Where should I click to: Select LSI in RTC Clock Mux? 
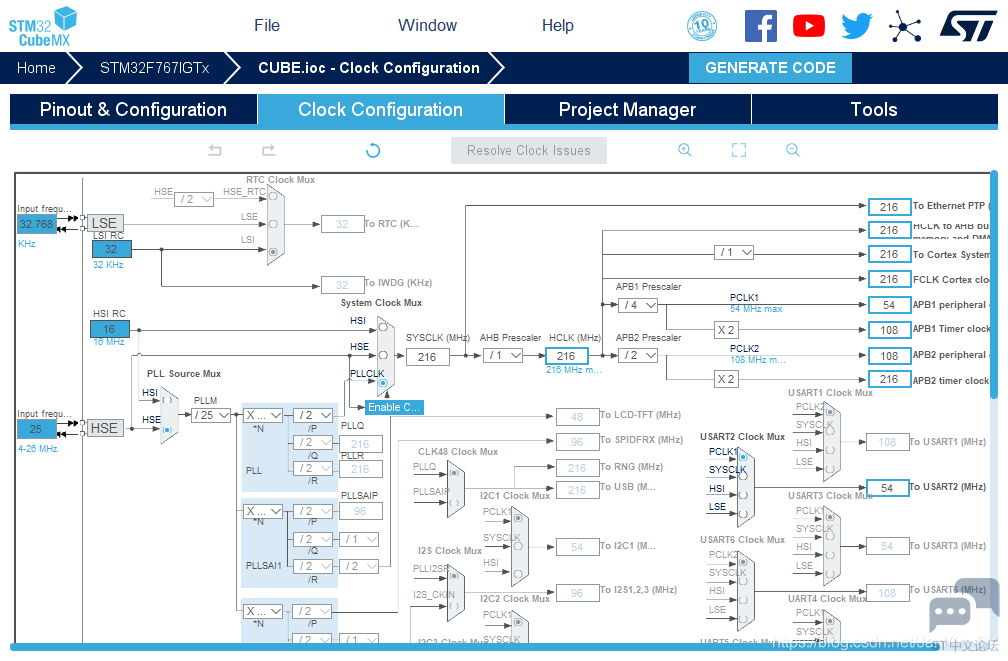tap(273, 251)
